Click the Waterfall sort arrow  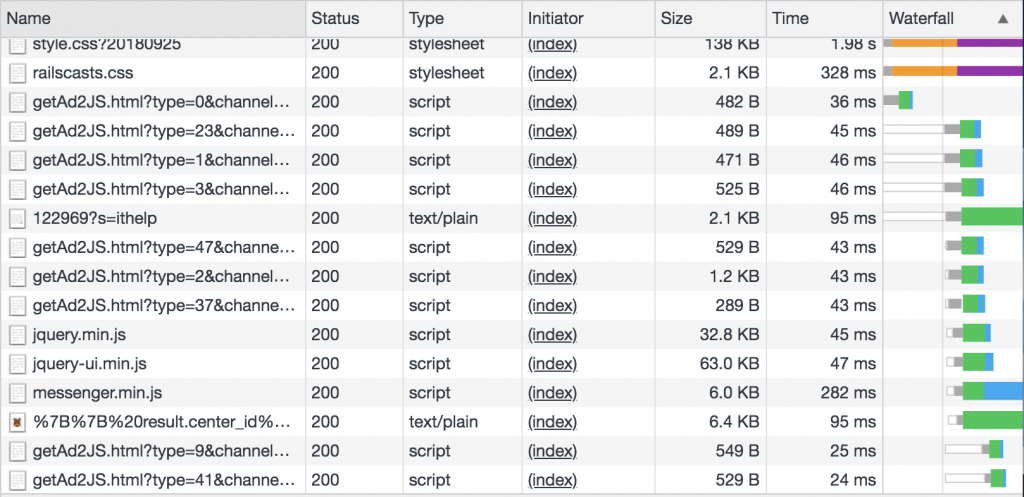point(1003,18)
